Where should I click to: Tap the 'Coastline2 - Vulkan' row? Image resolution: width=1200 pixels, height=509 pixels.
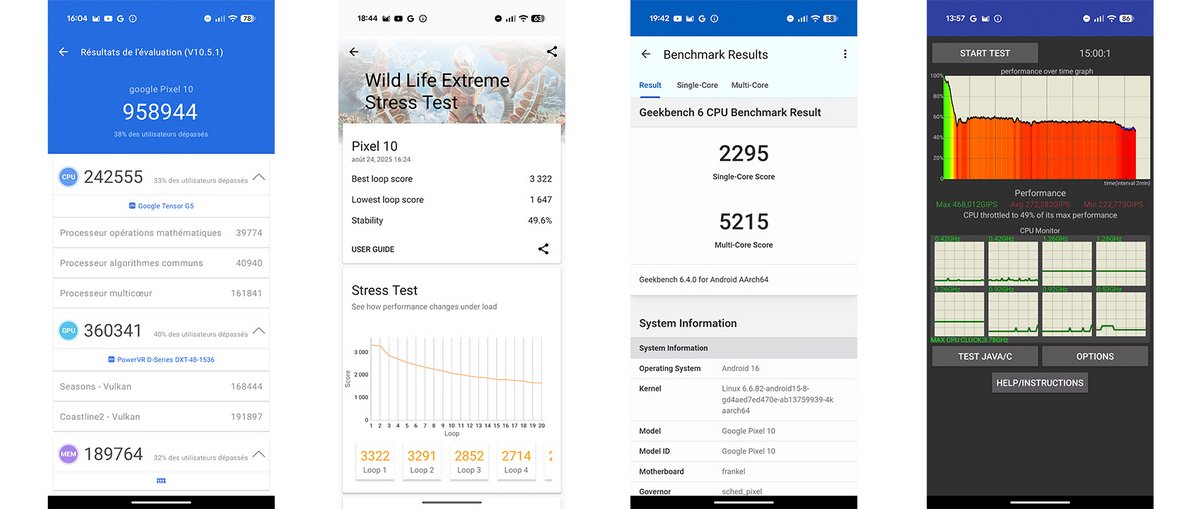161,417
